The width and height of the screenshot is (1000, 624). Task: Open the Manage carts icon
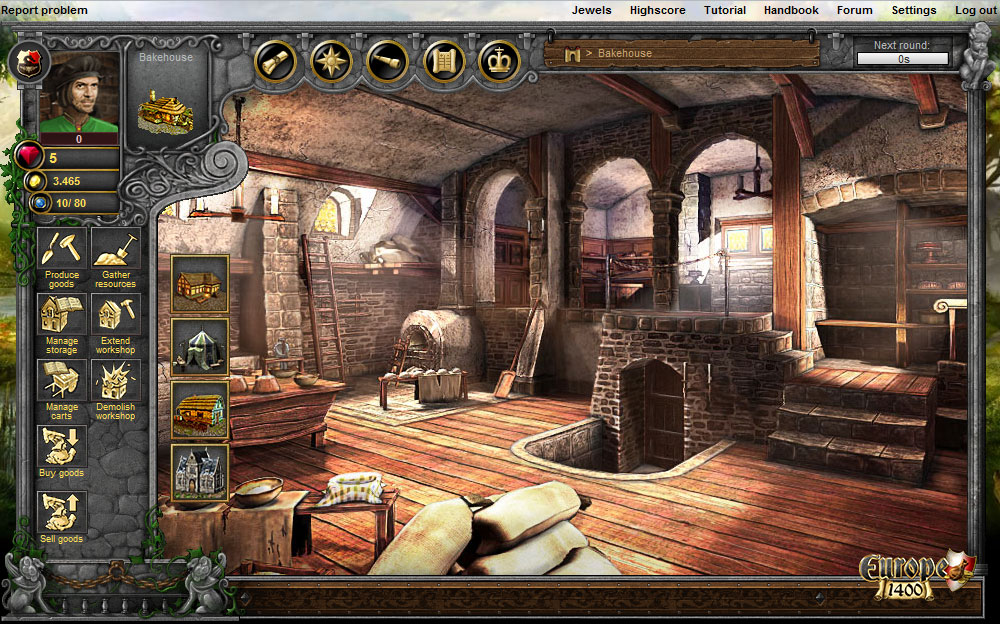tap(62, 381)
